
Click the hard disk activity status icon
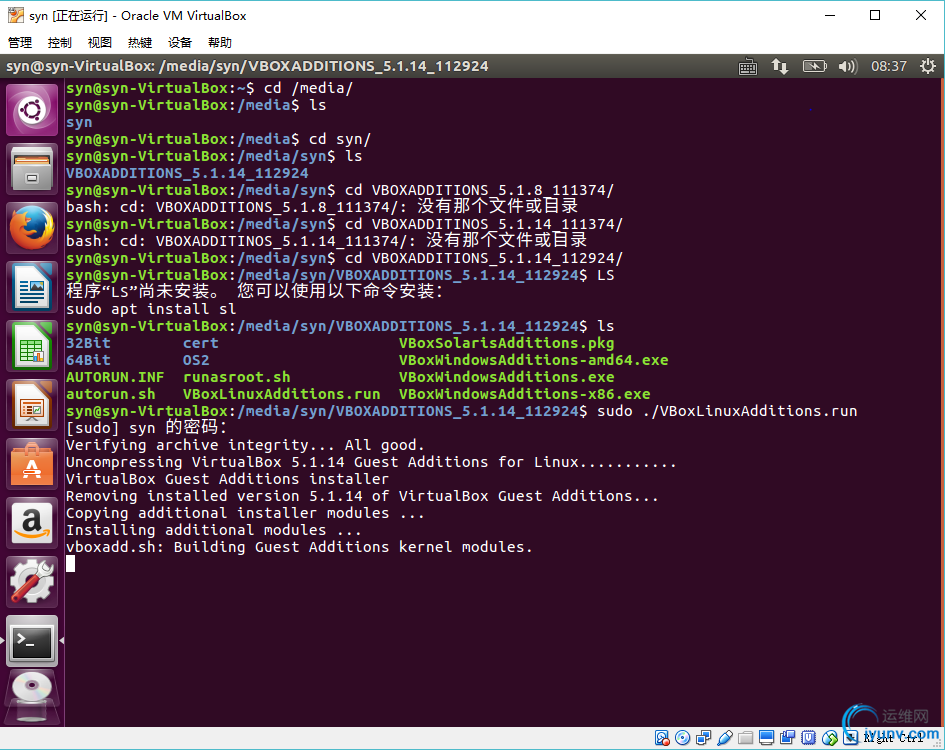click(x=662, y=738)
